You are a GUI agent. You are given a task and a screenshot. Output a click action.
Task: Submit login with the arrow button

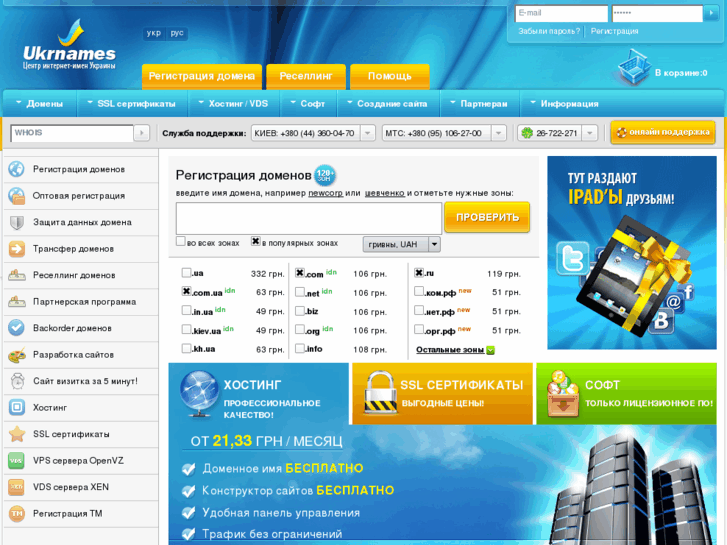coord(710,13)
